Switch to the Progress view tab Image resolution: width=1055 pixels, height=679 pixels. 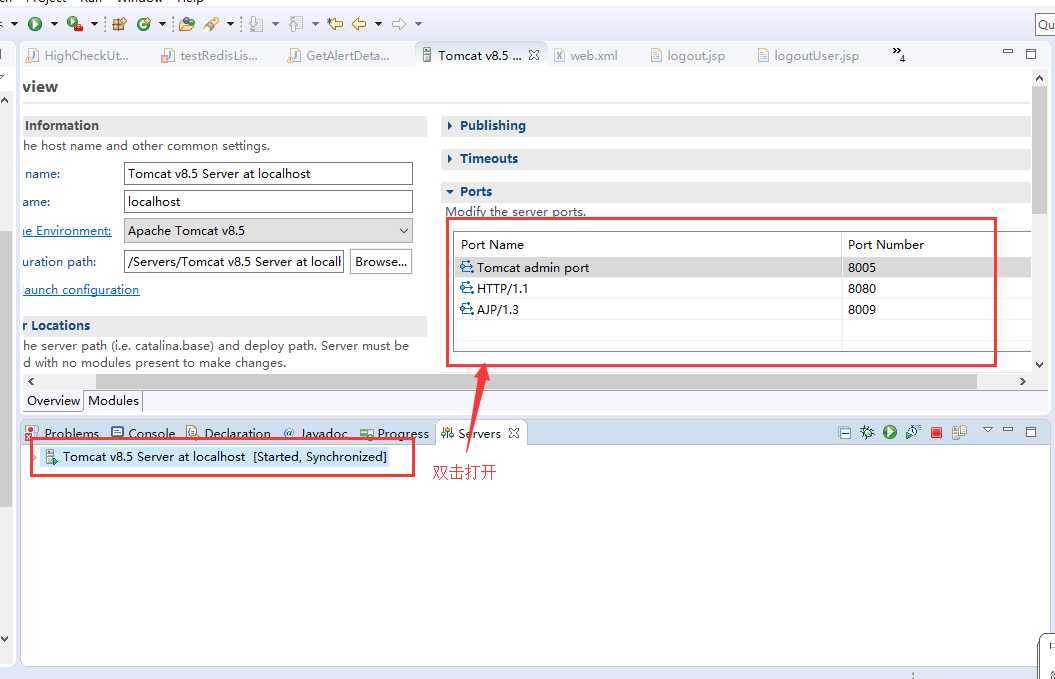[394, 433]
